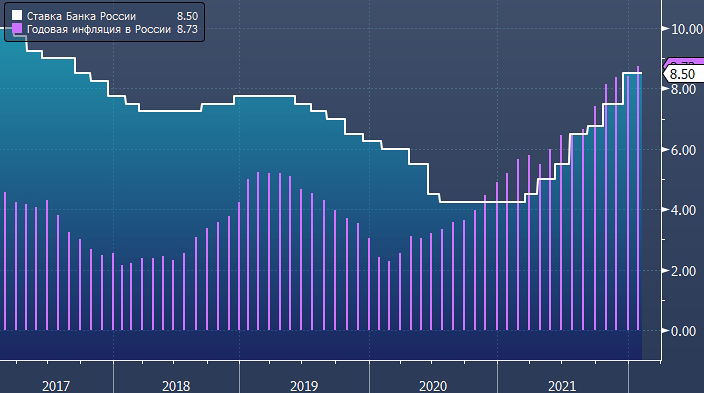This screenshot has width=704, height=393.
Task: Click the purple 8.73 axis value flag
Action: (x=686, y=62)
